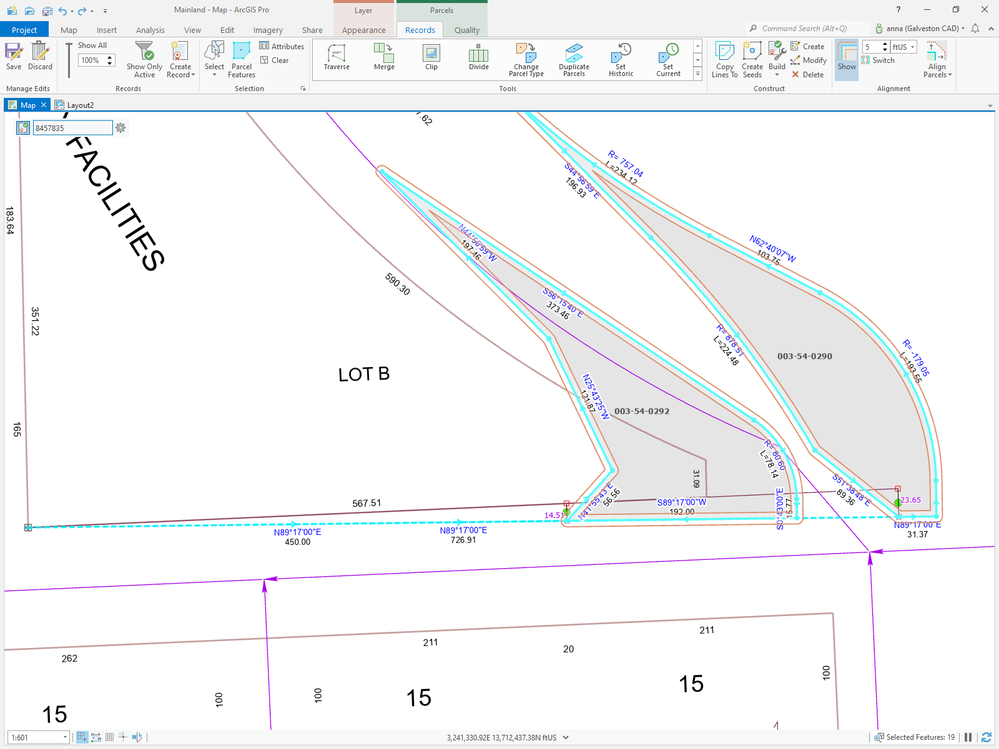Switch to the Analysis ribbon tab
Image resolution: width=999 pixels, height=749 pixels.
pyautogui.click(x=150, y=30)
